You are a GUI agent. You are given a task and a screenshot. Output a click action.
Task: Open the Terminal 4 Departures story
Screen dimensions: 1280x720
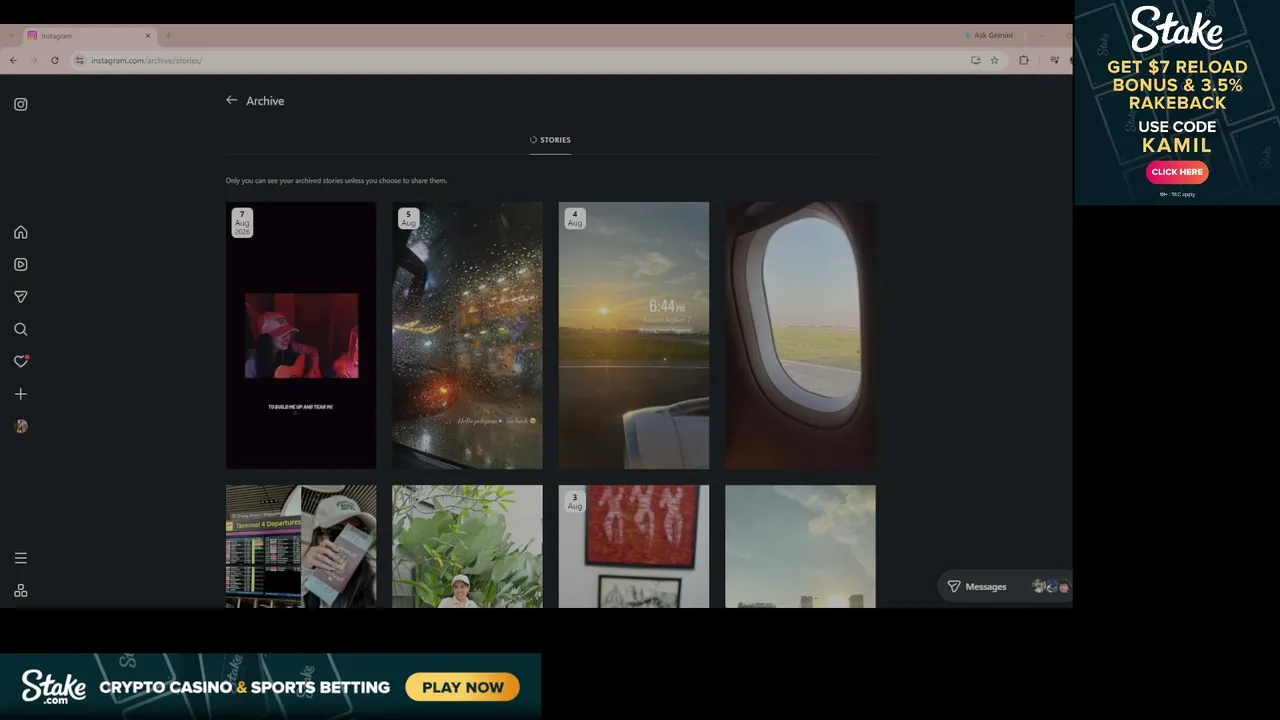click(x=301, y=546)
